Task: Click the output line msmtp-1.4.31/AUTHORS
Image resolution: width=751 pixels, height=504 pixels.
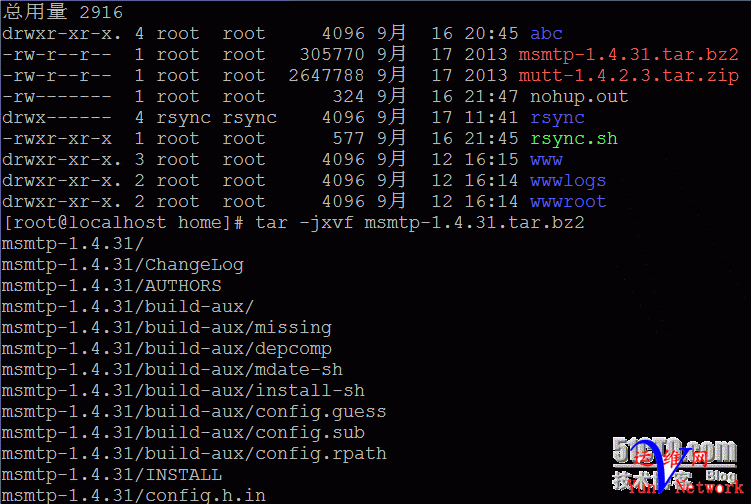Action: [112, 286]
